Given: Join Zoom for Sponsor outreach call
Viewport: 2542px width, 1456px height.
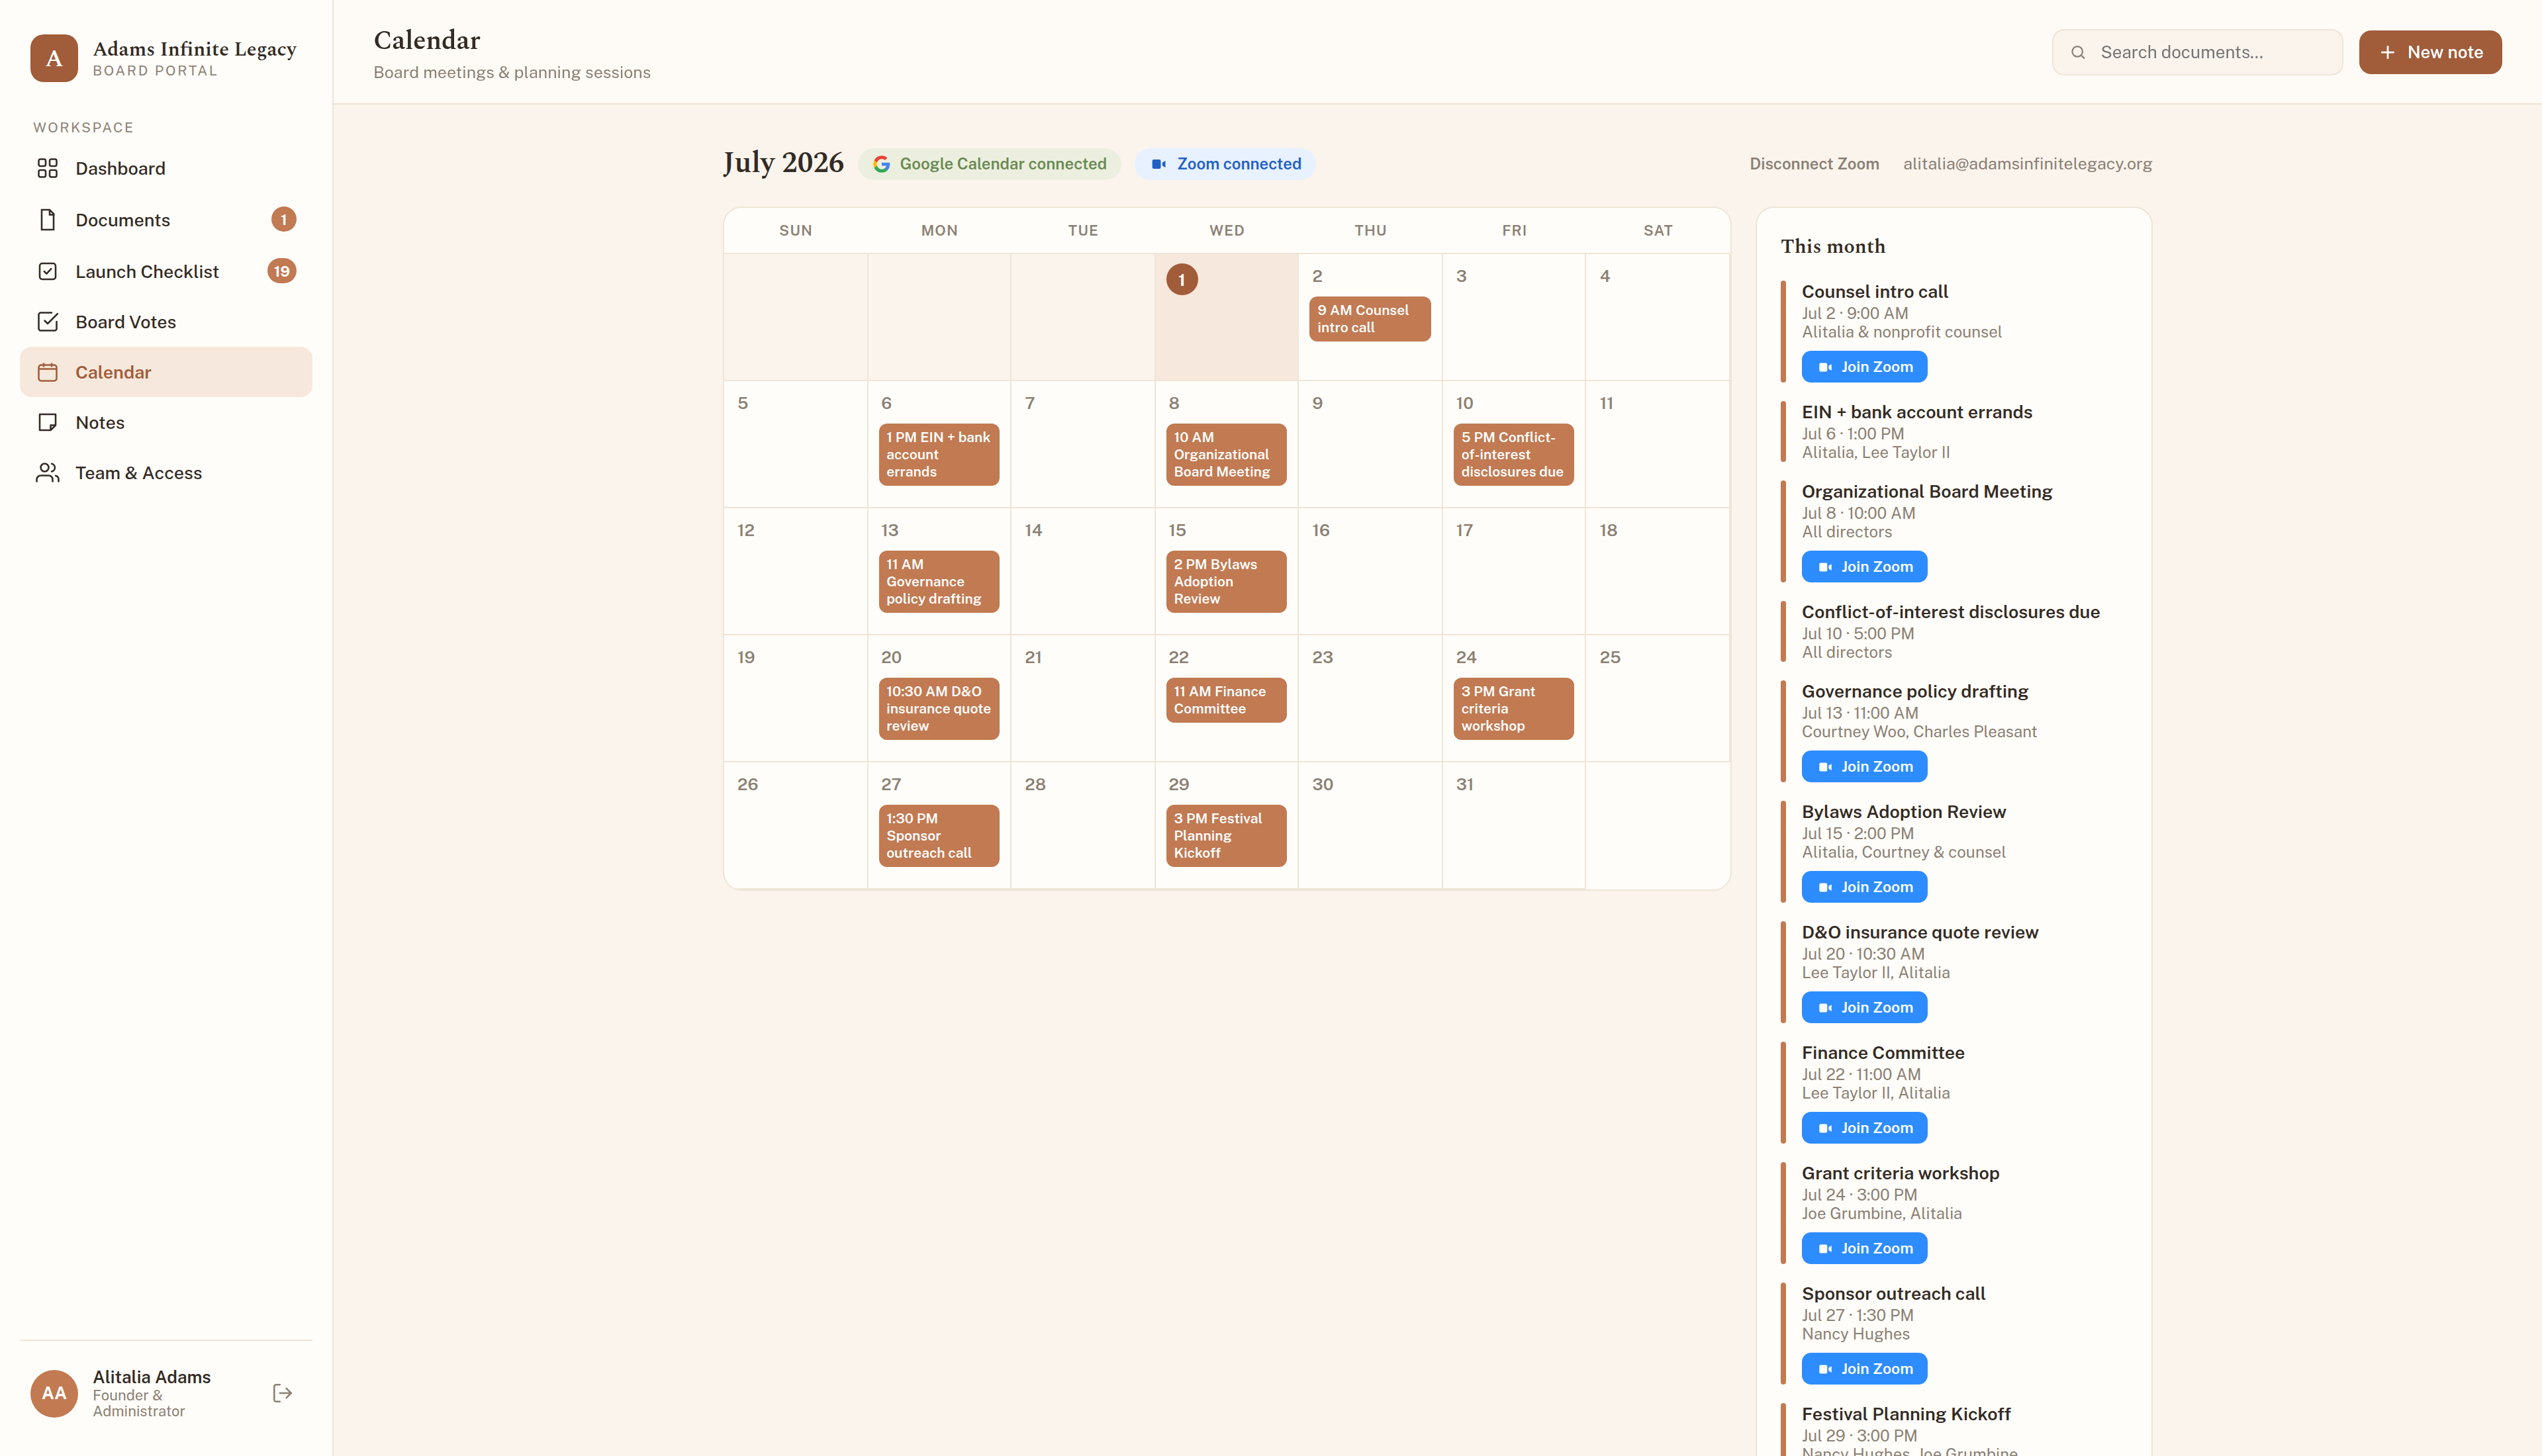Looking at the screenshot, I should [x=1864, y=1369].
